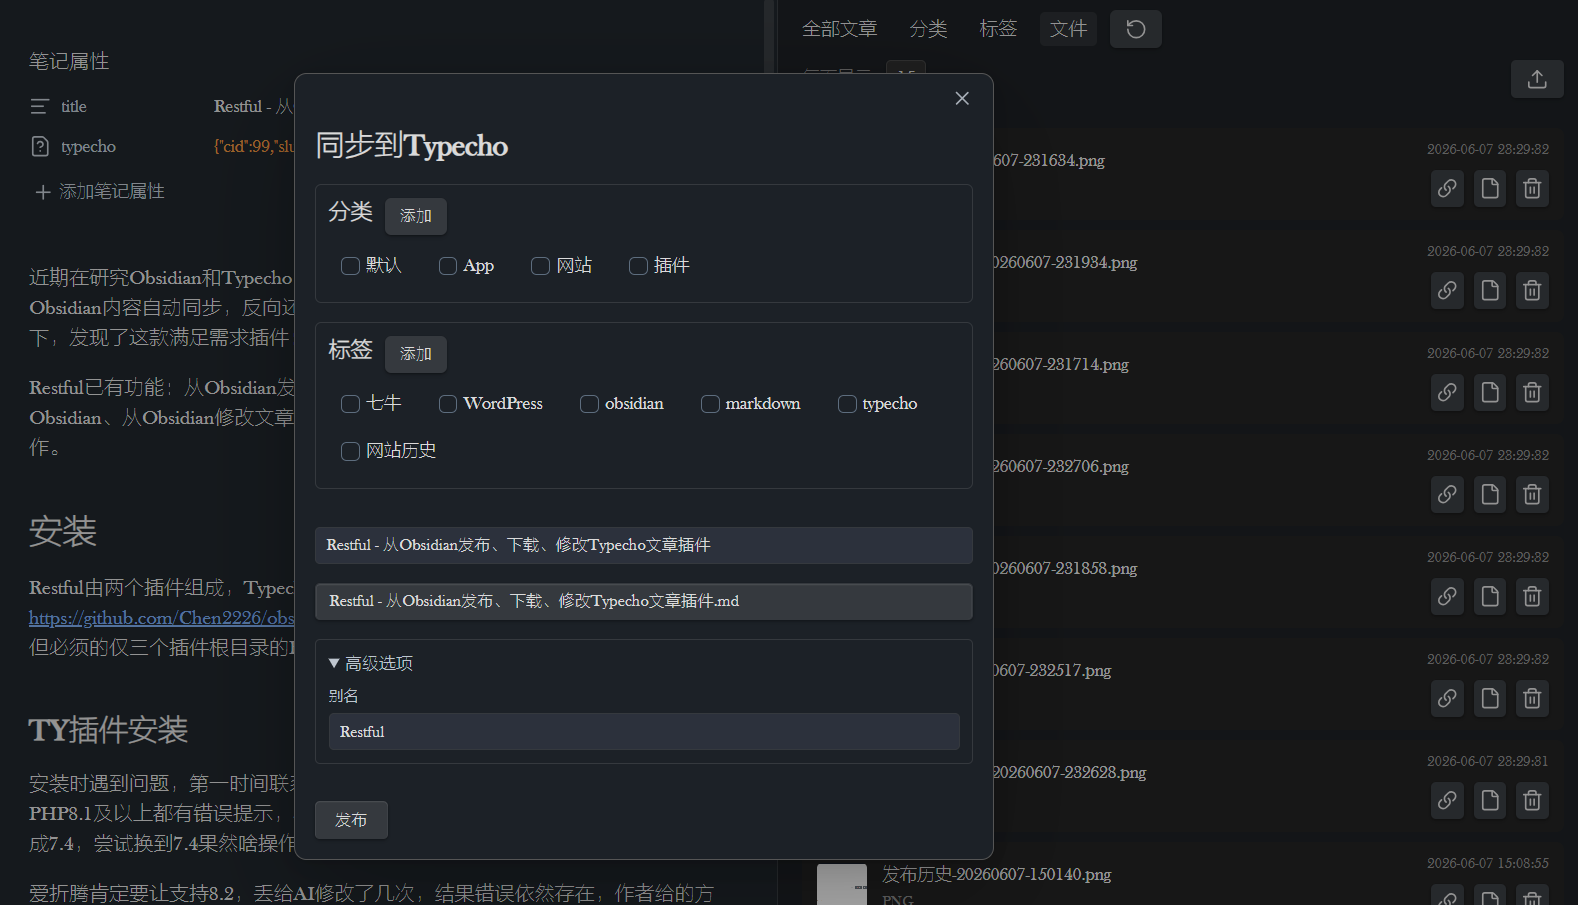Click file name 发布历史-20260607-150140.png
The width and height of the screenshot is (1578, 905).
996,874
